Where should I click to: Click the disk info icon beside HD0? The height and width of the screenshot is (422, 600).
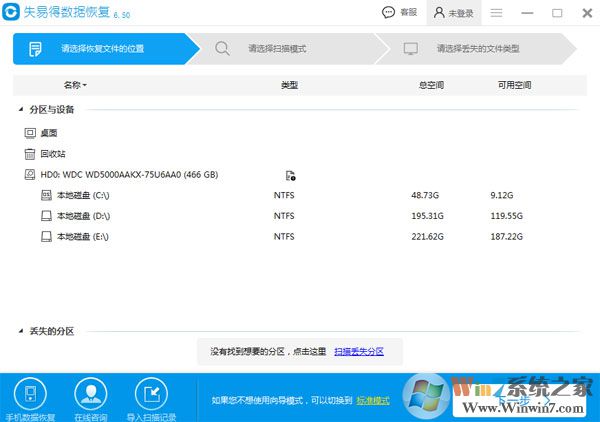[x=290, y=175]
